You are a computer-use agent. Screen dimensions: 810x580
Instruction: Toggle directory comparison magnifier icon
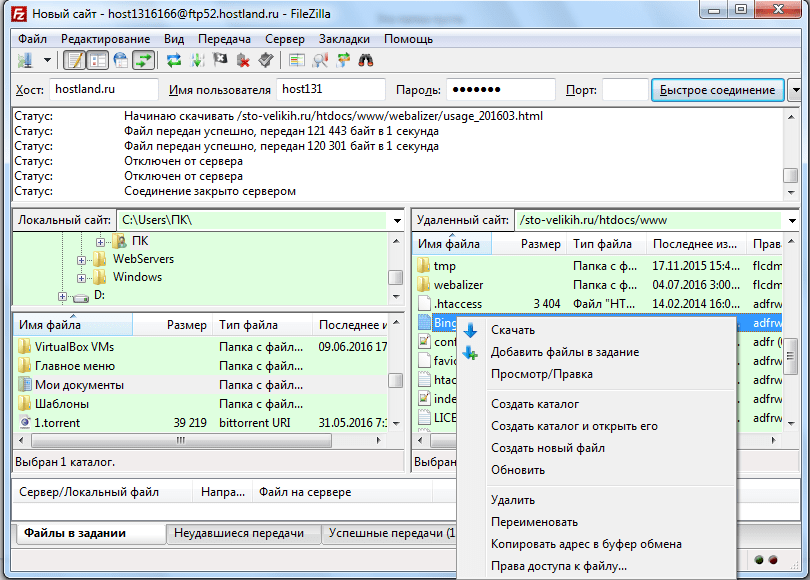[x=320, y=60]
